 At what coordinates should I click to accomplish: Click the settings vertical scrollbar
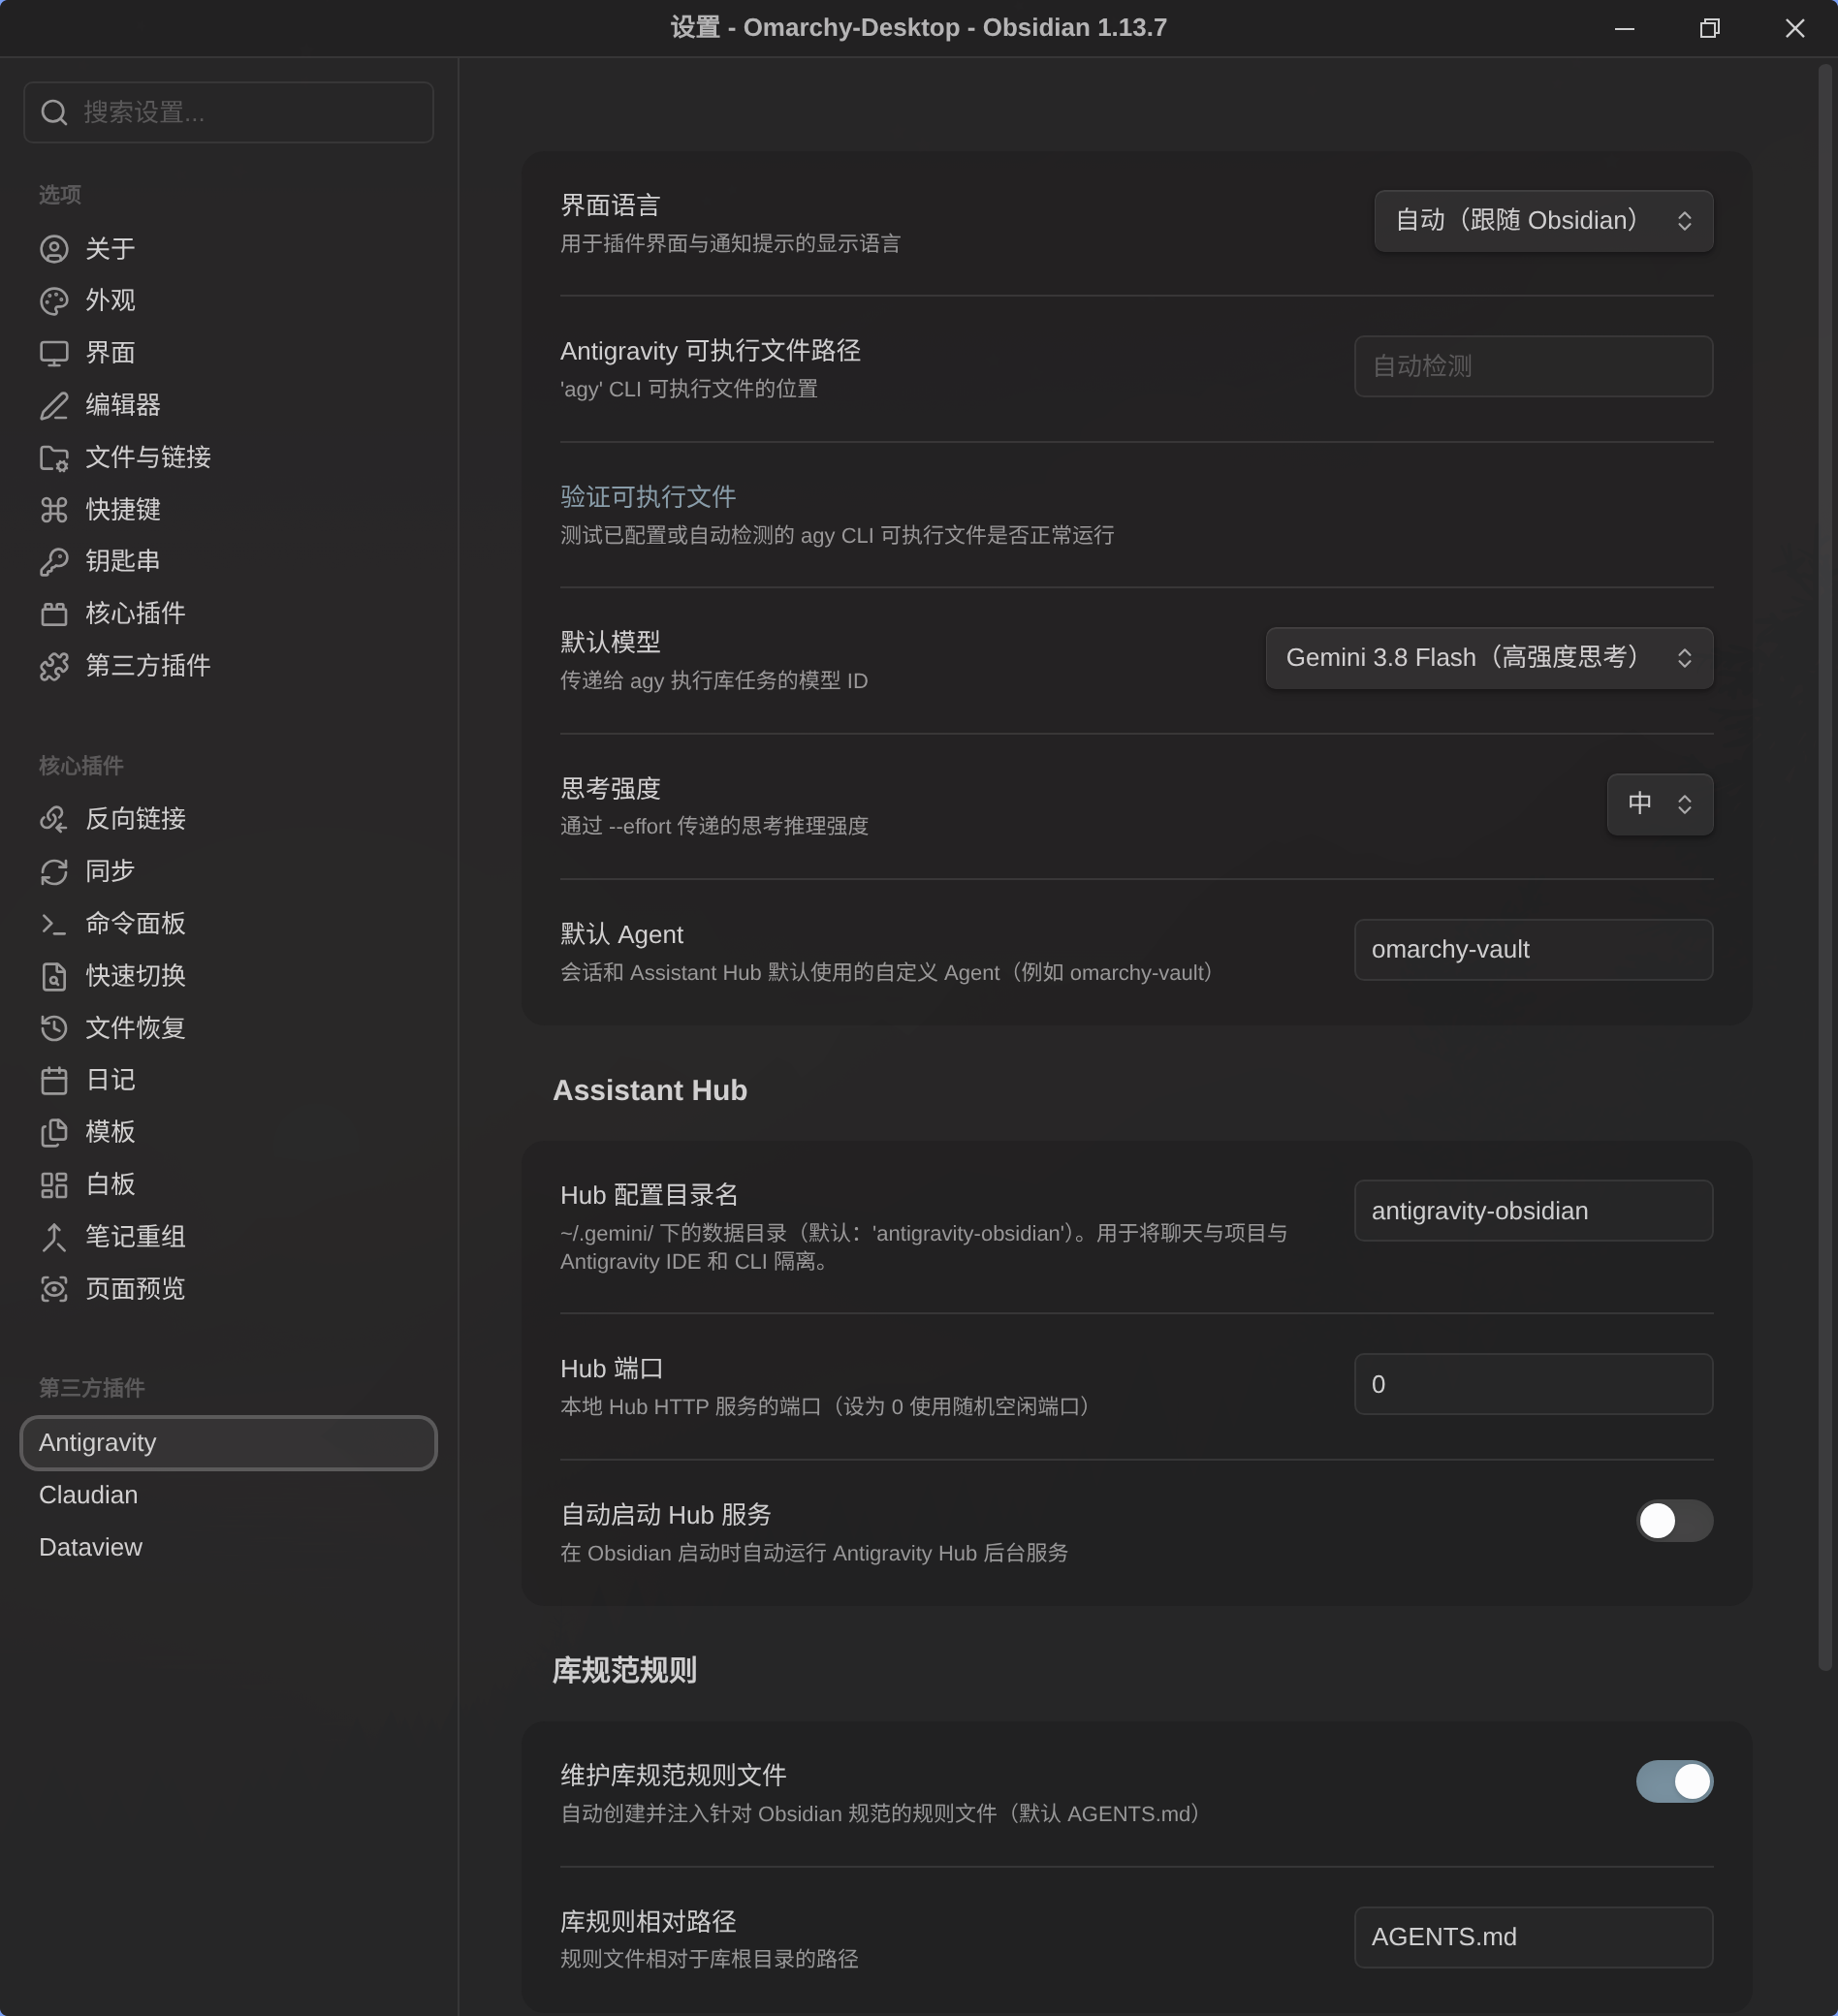point(1825,867)
